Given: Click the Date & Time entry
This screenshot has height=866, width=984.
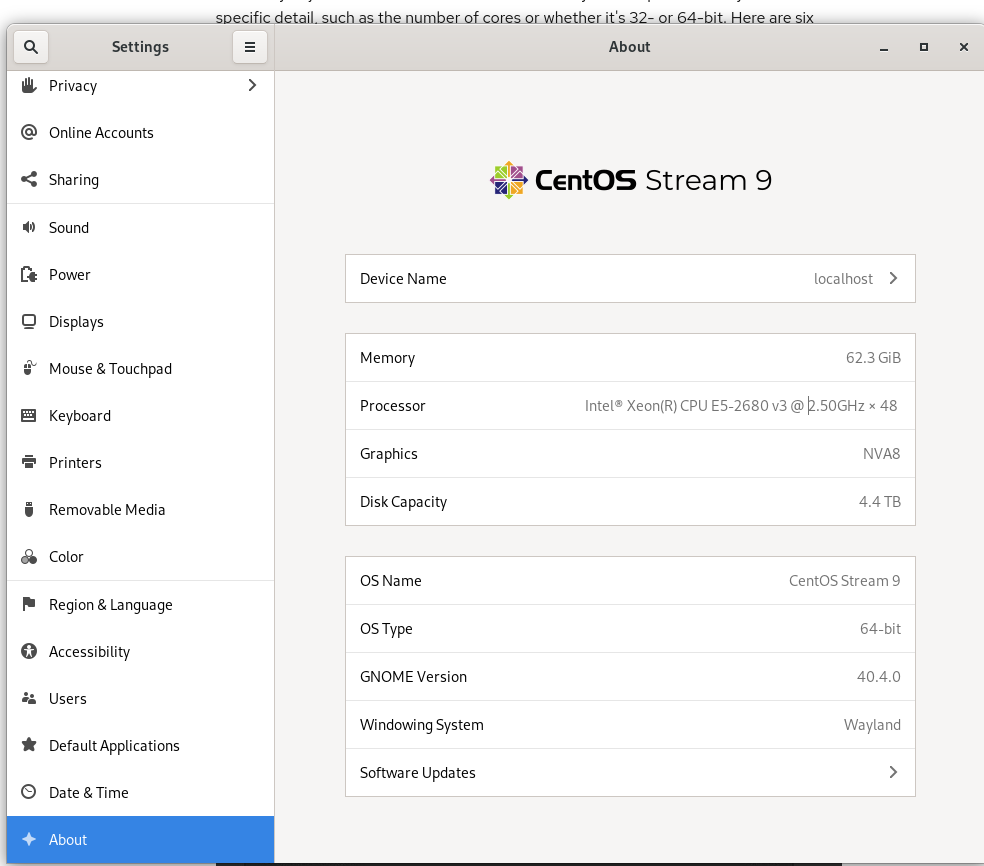Looking at the screenshot, I should coord(87,792).
